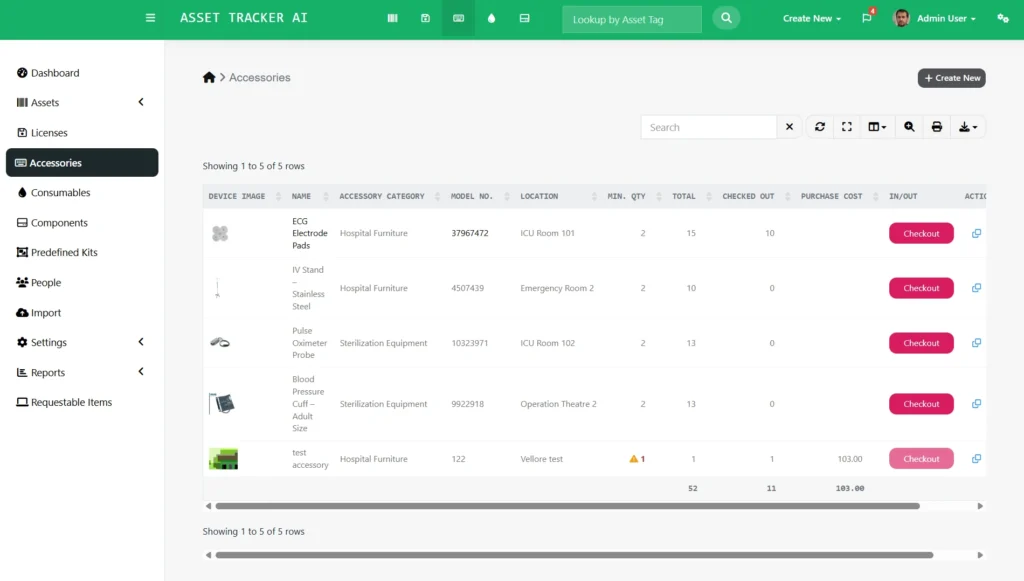The height and width of the screenshot is (581, 1024).
Task: Click the admin settings gears icon
Action: click(1002, 18)
